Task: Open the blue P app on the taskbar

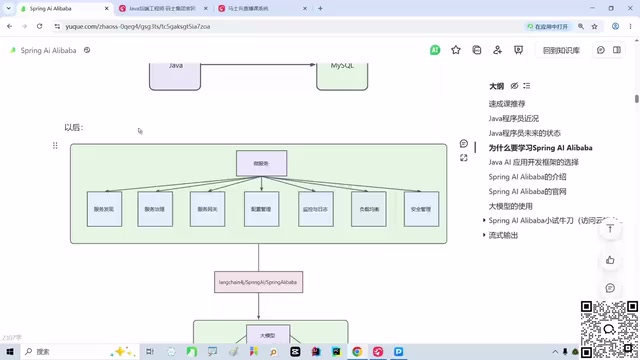Action: pos(398,351)
